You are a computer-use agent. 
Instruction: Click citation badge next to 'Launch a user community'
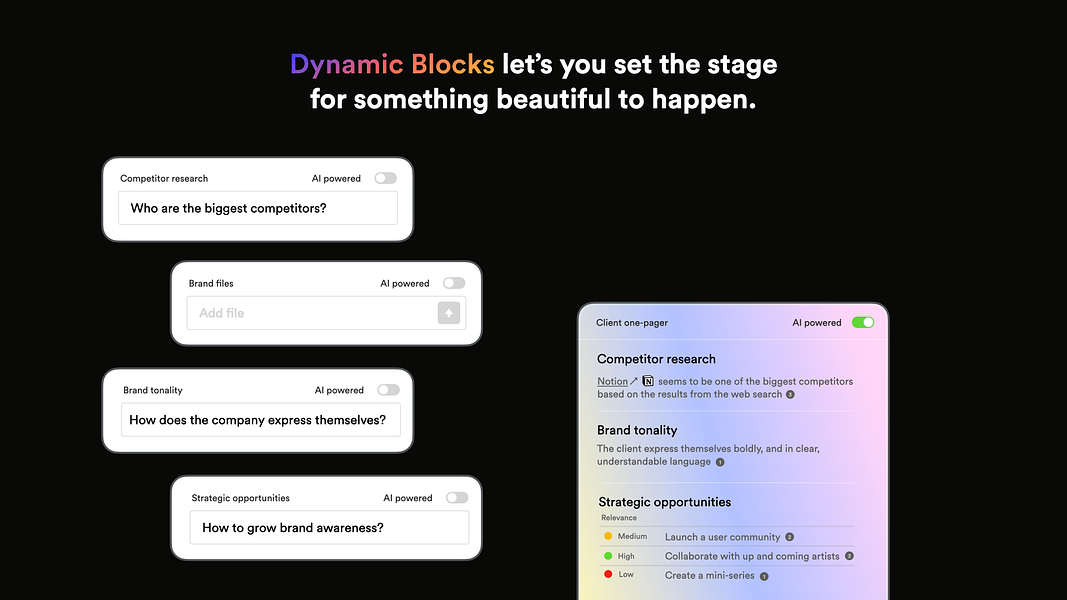(789, 537)
